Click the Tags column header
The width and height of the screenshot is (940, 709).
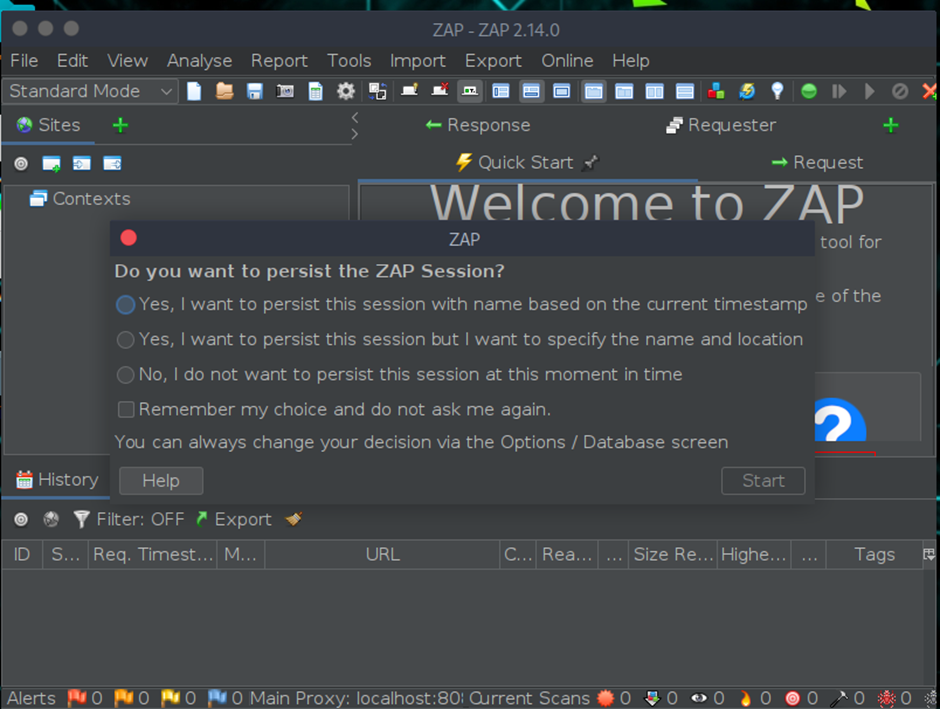(874, 554)
